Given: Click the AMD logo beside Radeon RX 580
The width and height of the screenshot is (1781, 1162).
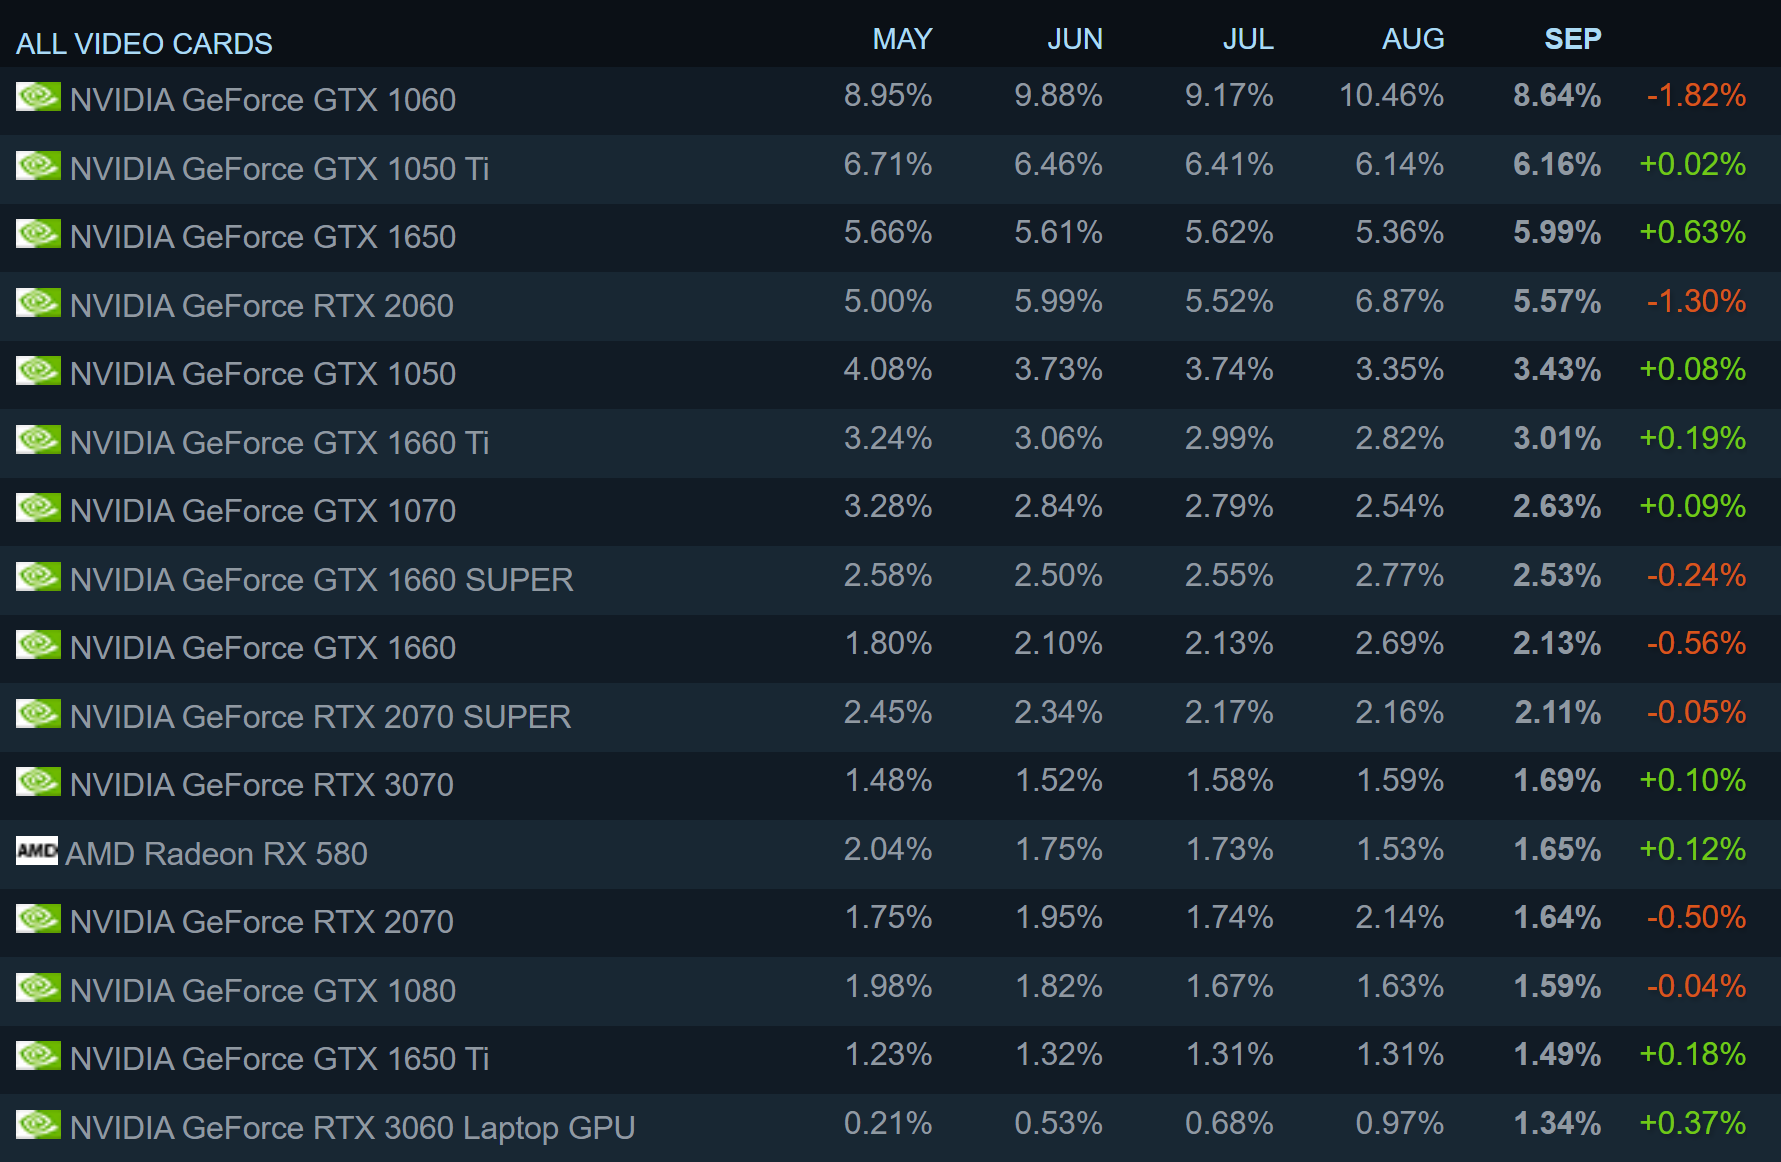Looking at the screenshot, I should click(37, 851).
